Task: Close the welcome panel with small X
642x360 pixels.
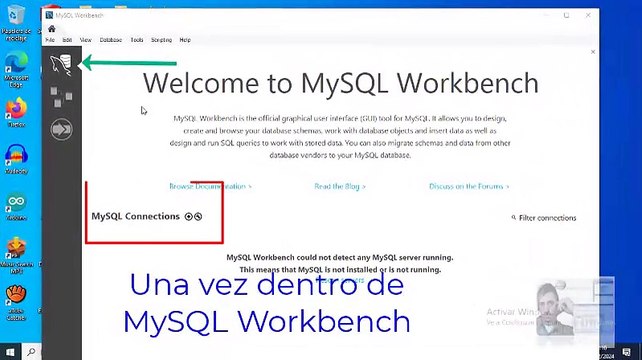Action: 593,52
